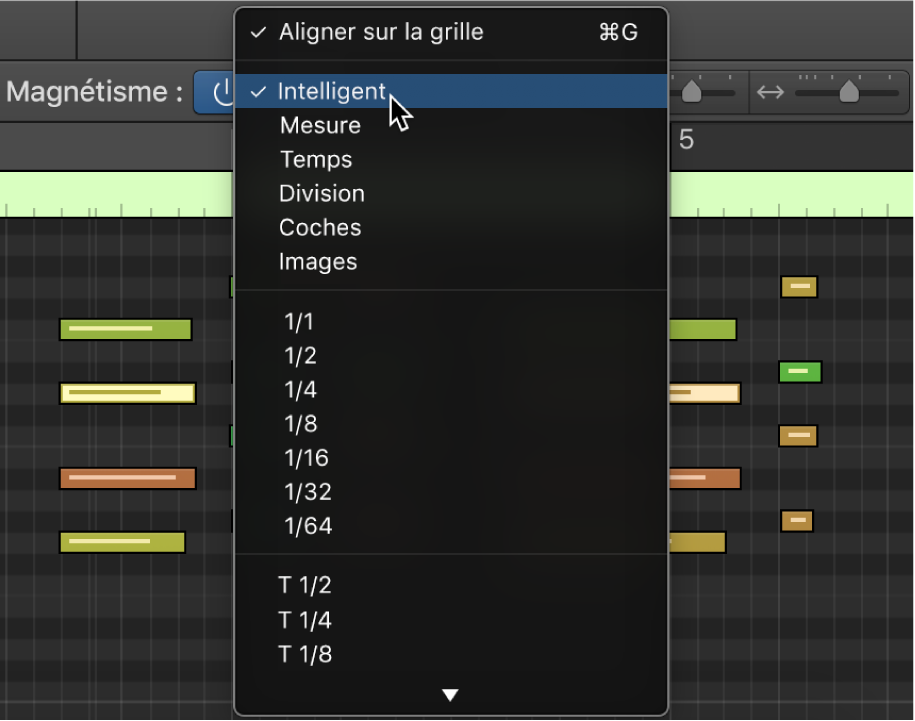
Task: Open the Magnétisme menu option Division
Action: coord(321,193)
